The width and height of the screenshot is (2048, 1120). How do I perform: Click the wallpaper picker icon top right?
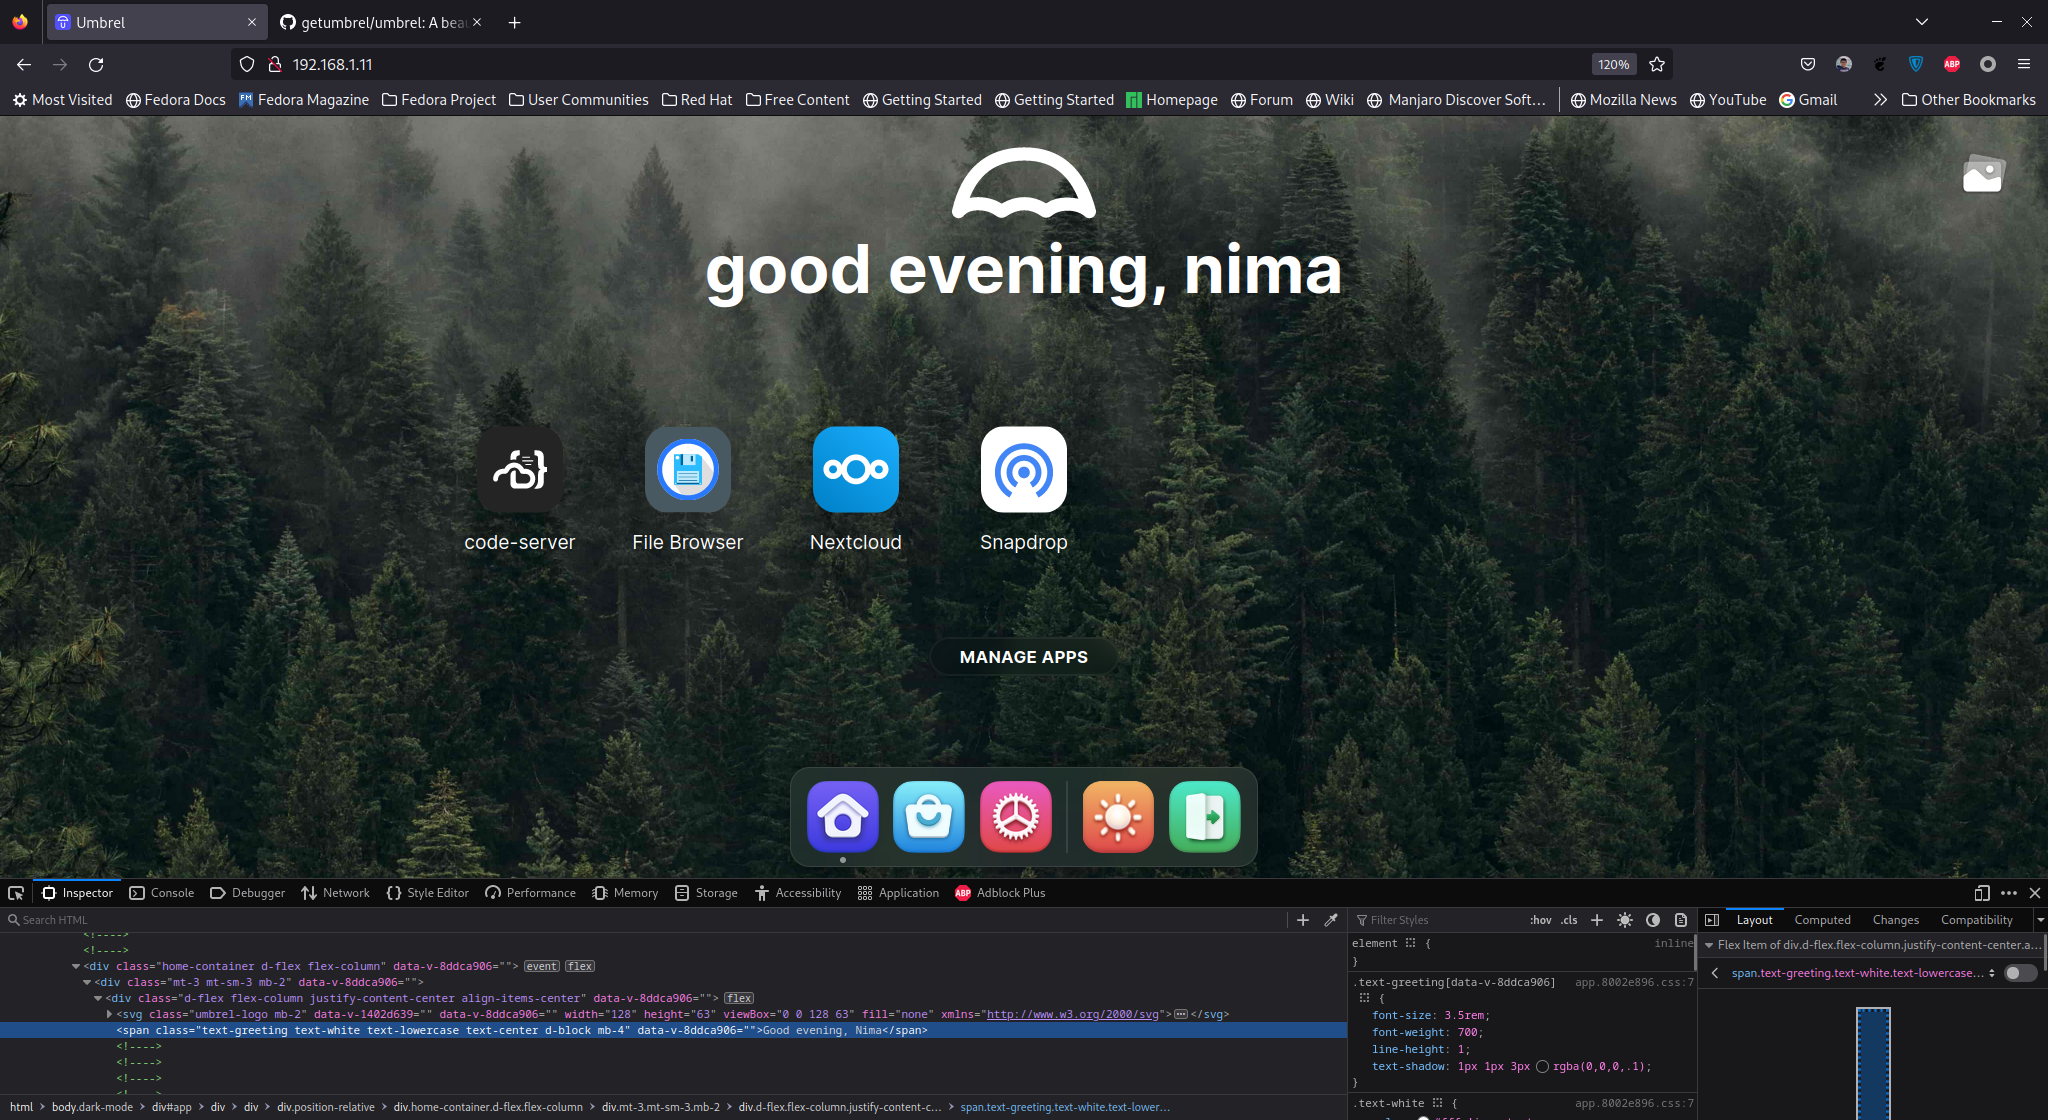1982,175
